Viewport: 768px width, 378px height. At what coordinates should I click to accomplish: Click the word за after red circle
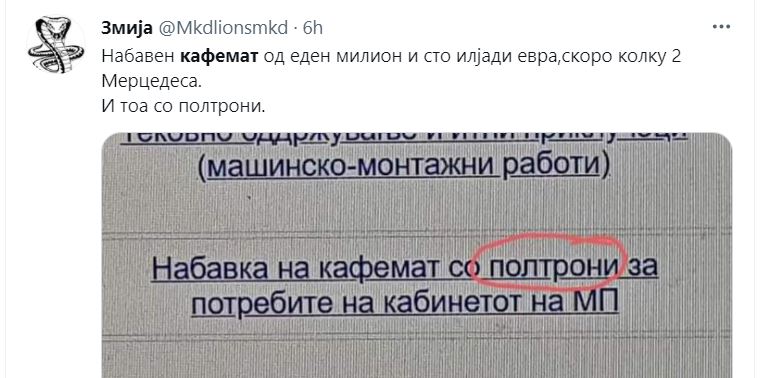(643, 269)
